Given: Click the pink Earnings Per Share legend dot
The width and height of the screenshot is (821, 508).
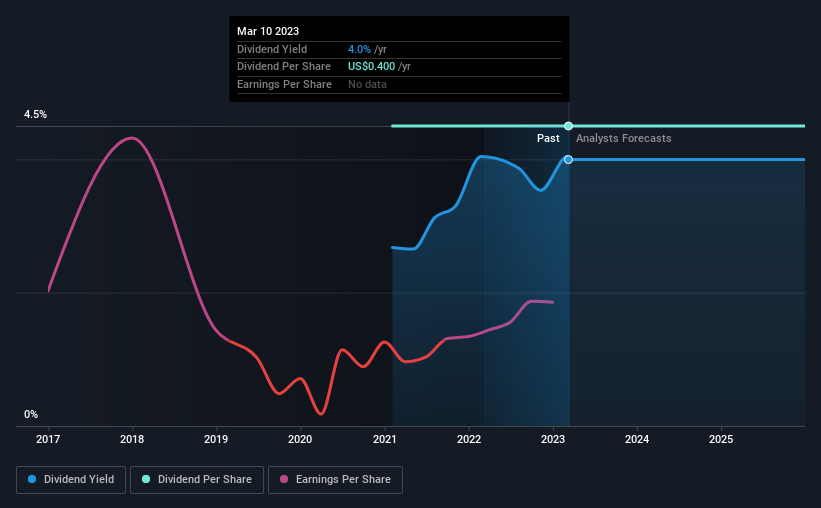Looking at the screenshot, I should pos(284,479).
